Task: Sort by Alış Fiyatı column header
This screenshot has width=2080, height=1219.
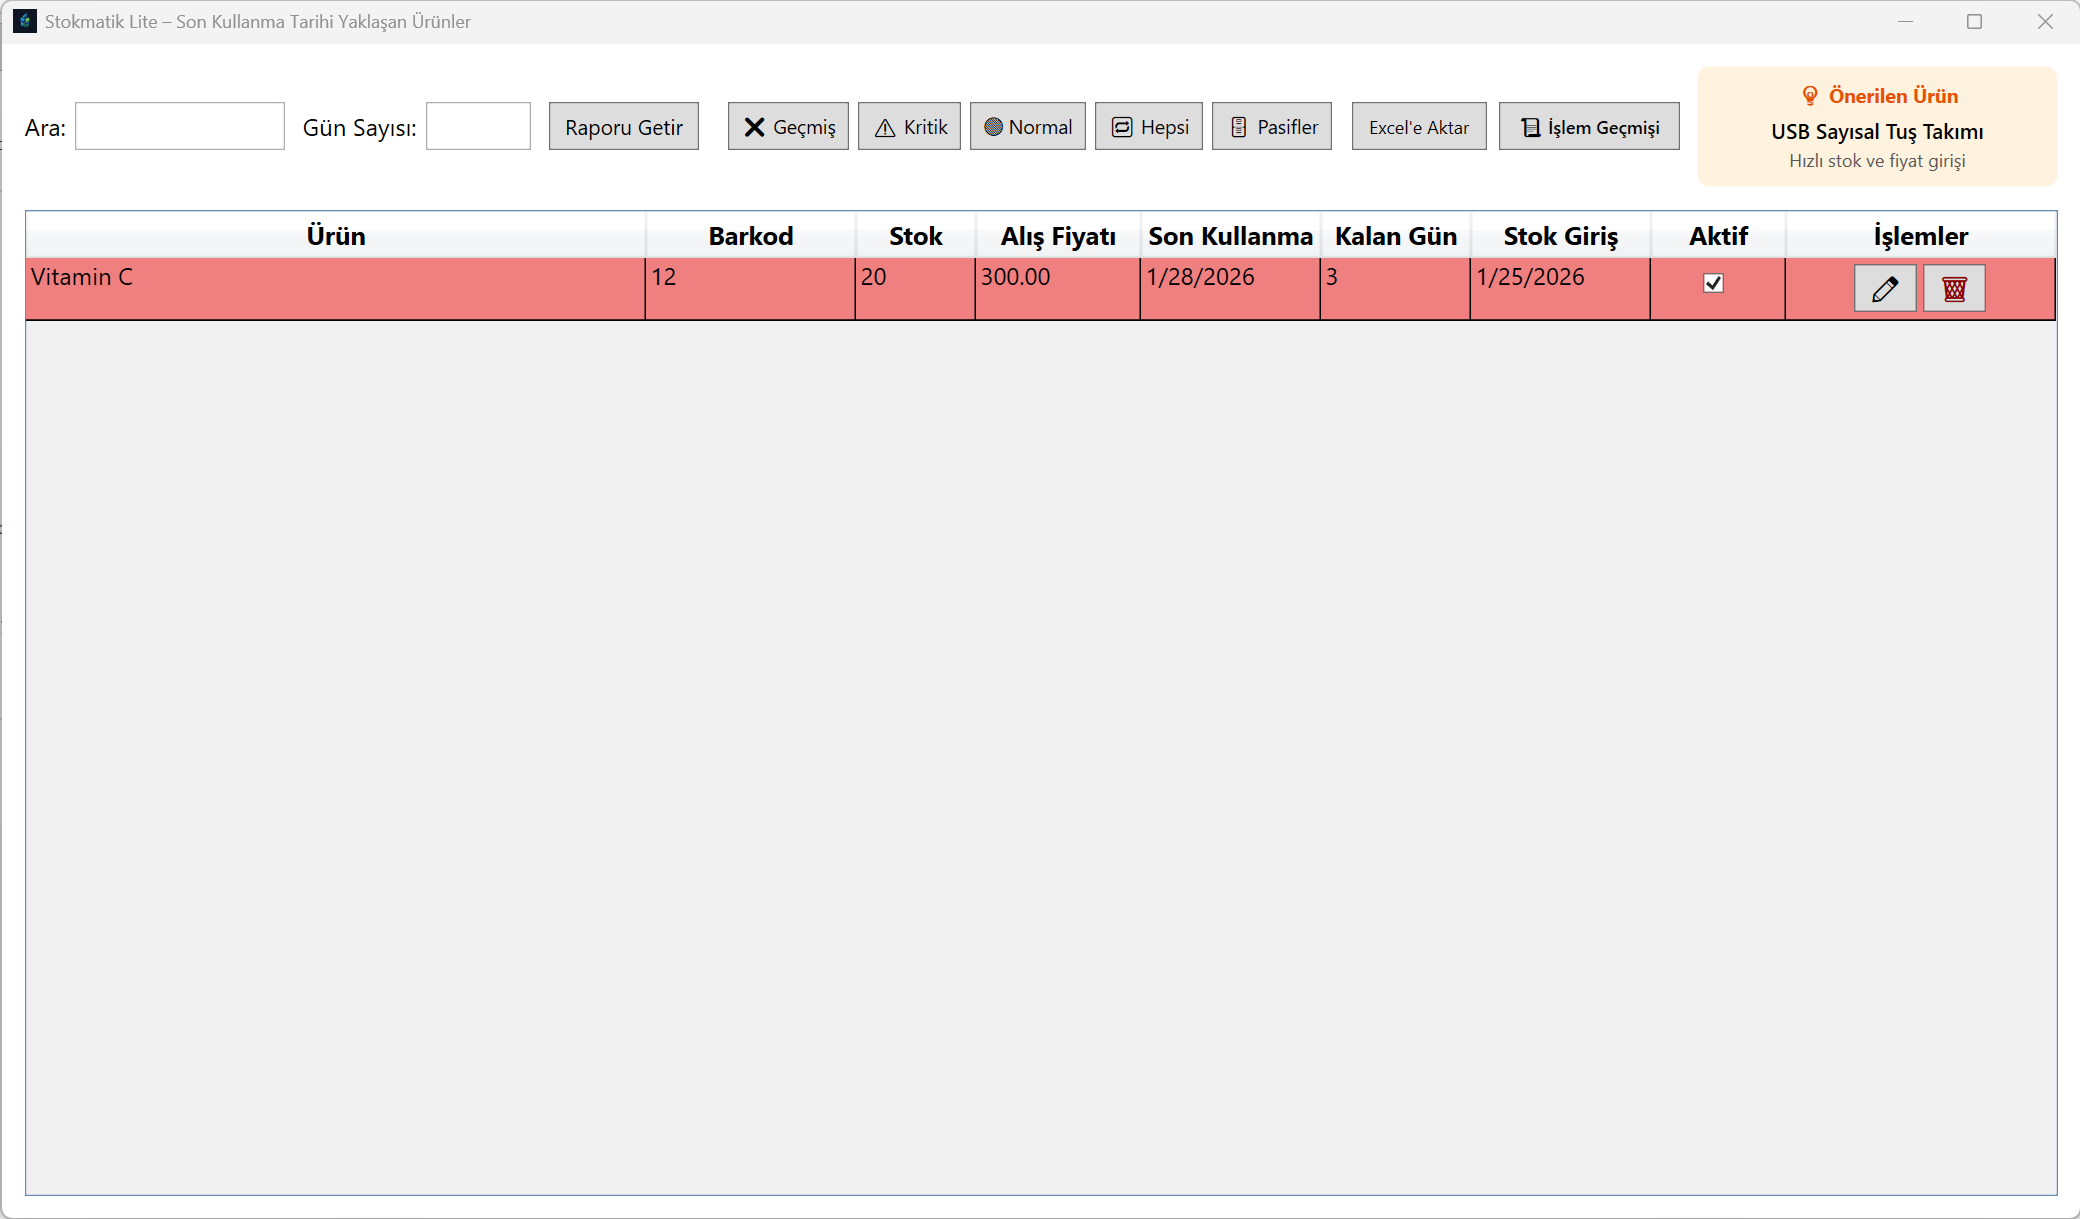Action: [1057, 236]
